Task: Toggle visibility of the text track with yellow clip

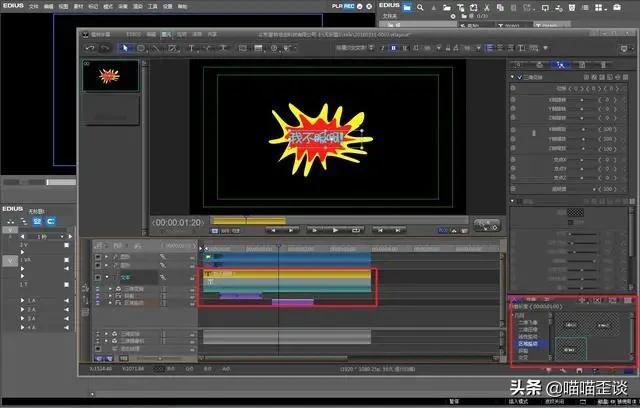Action: point(98,277)
